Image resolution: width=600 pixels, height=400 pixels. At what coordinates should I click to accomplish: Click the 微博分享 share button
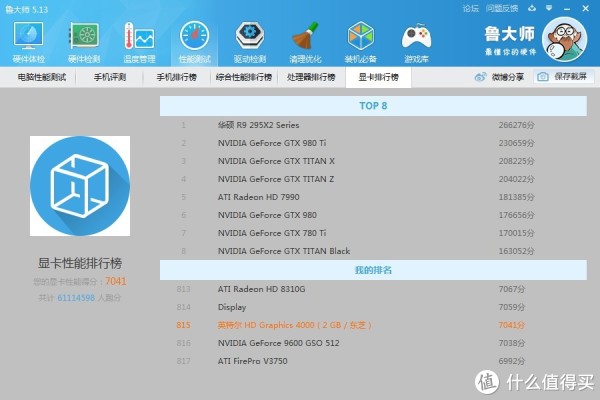[x=499, y=77]
